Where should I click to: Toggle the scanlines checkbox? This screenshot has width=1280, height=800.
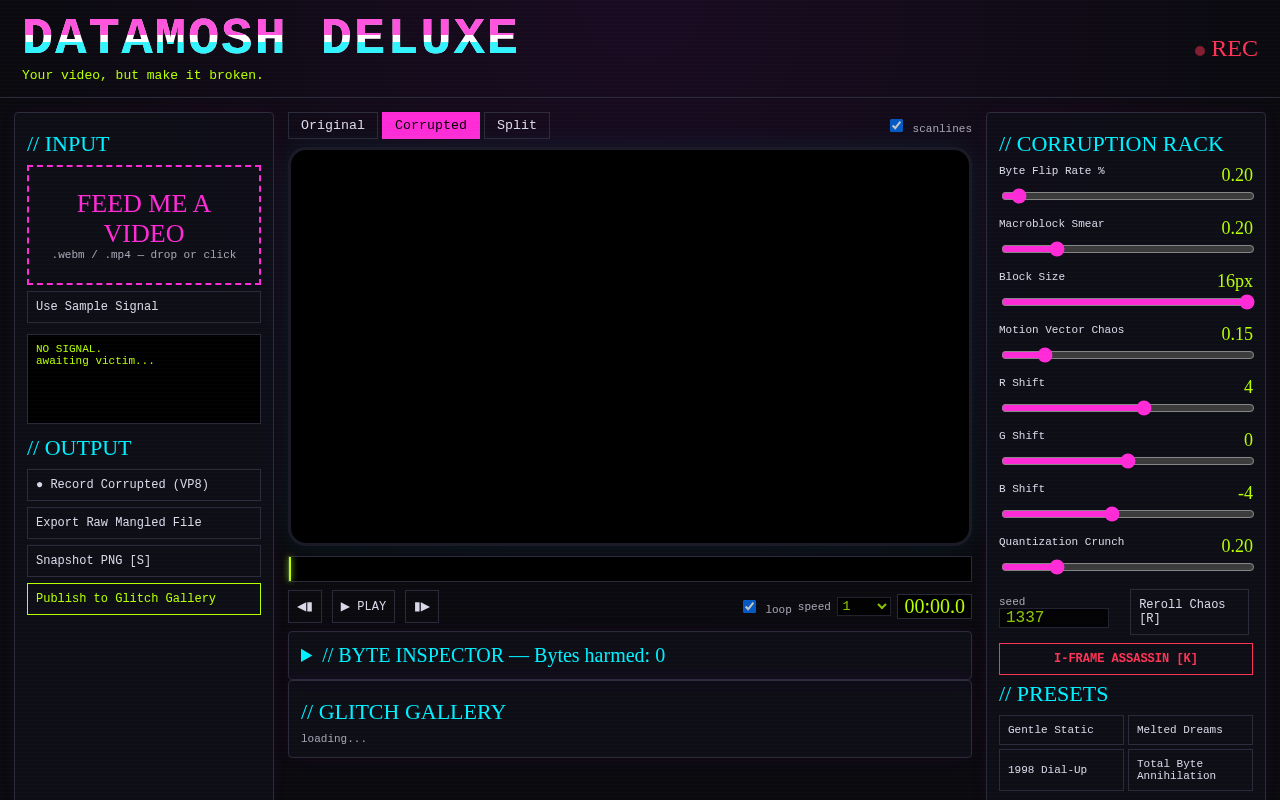[x=896, y=125]
